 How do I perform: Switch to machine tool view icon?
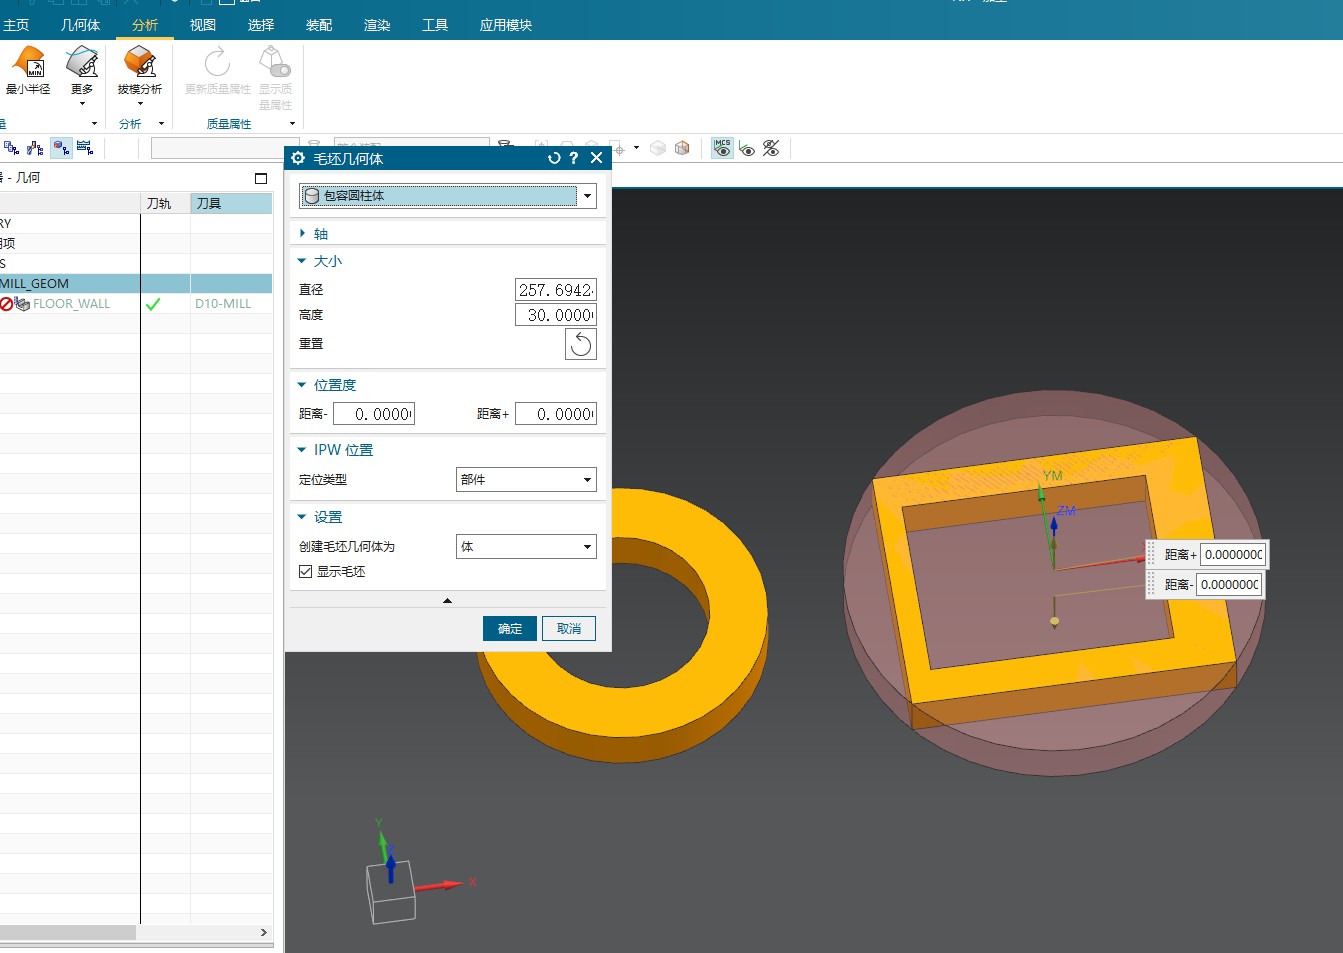point(36,148)
